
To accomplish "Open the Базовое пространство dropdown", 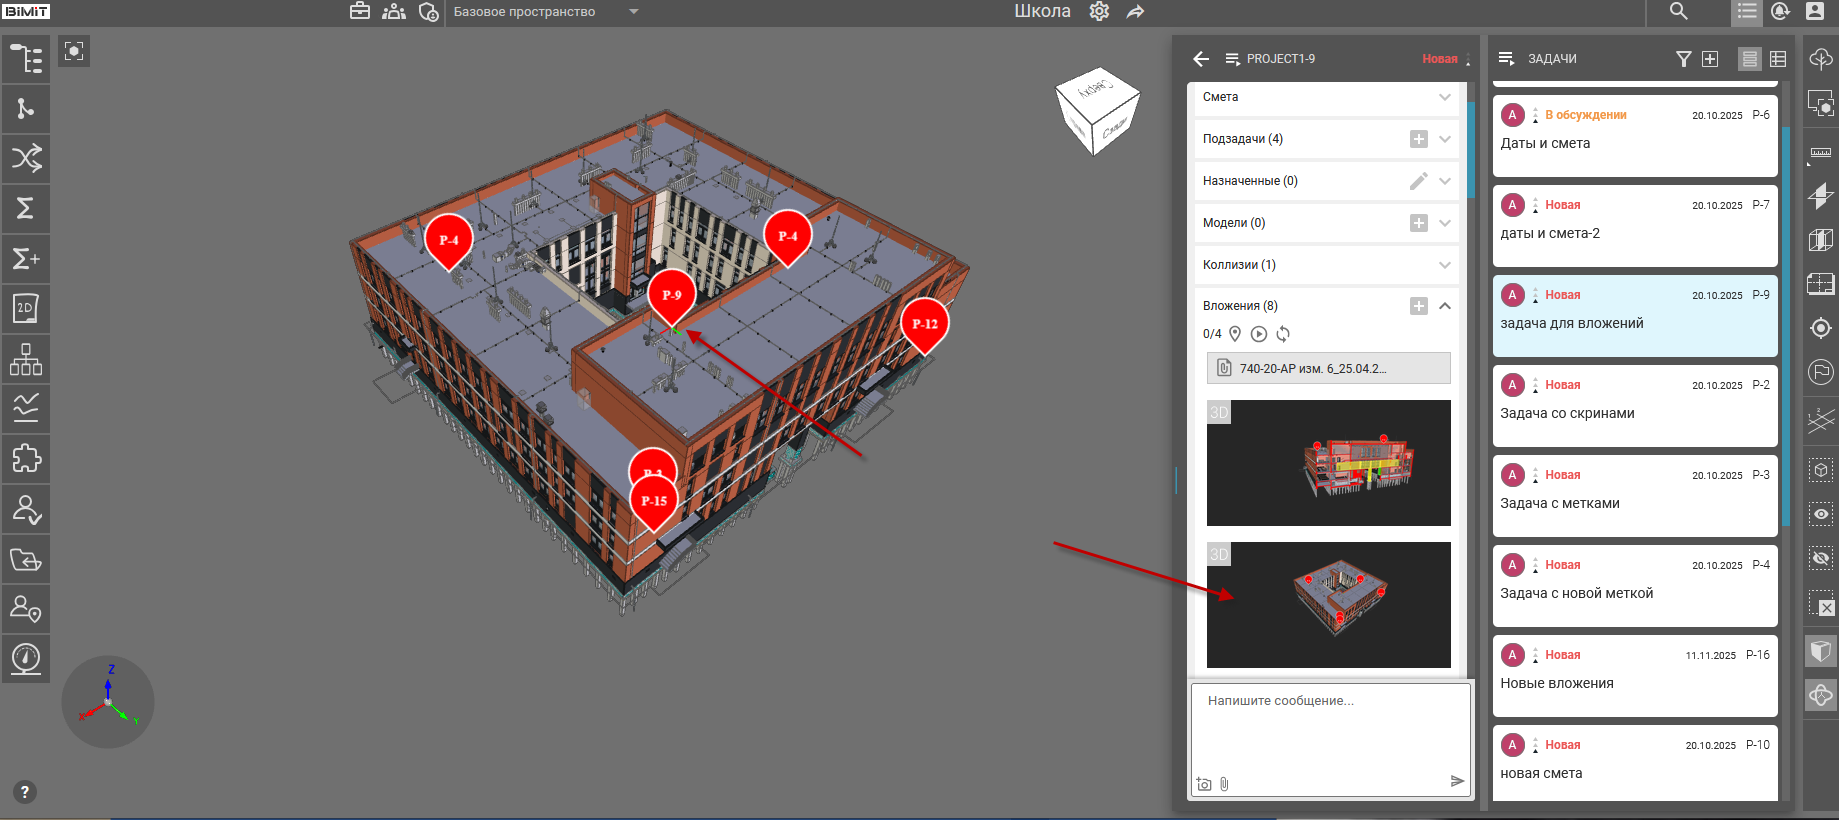I will tap(633, 12).
